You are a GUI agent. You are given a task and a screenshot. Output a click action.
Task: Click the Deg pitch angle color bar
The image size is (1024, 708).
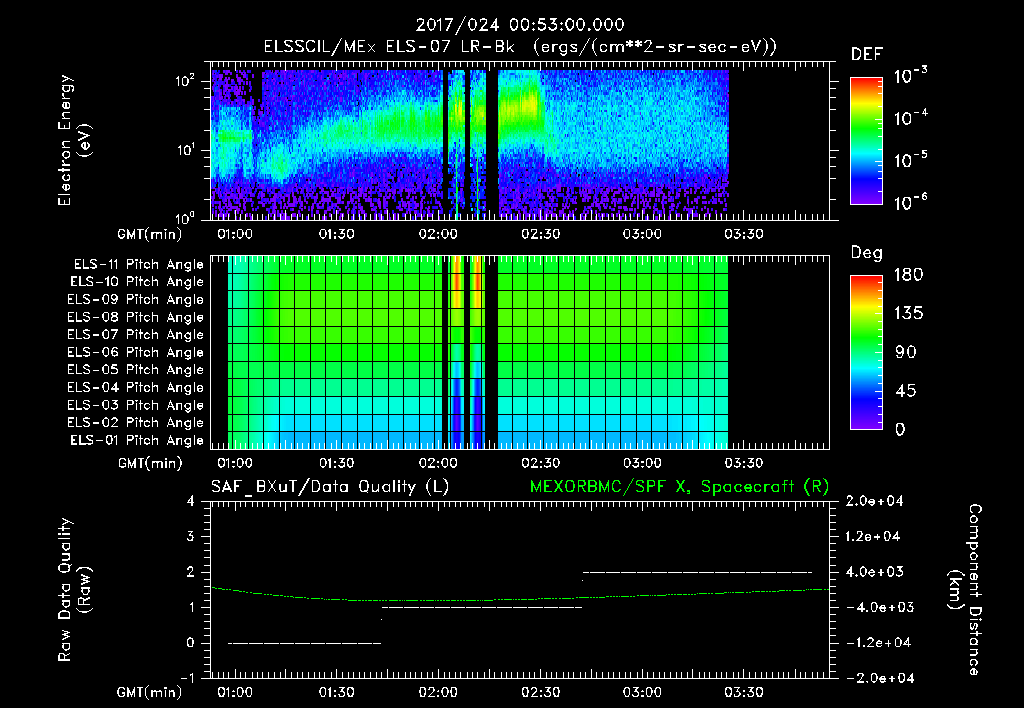click(x=866, y=352)
